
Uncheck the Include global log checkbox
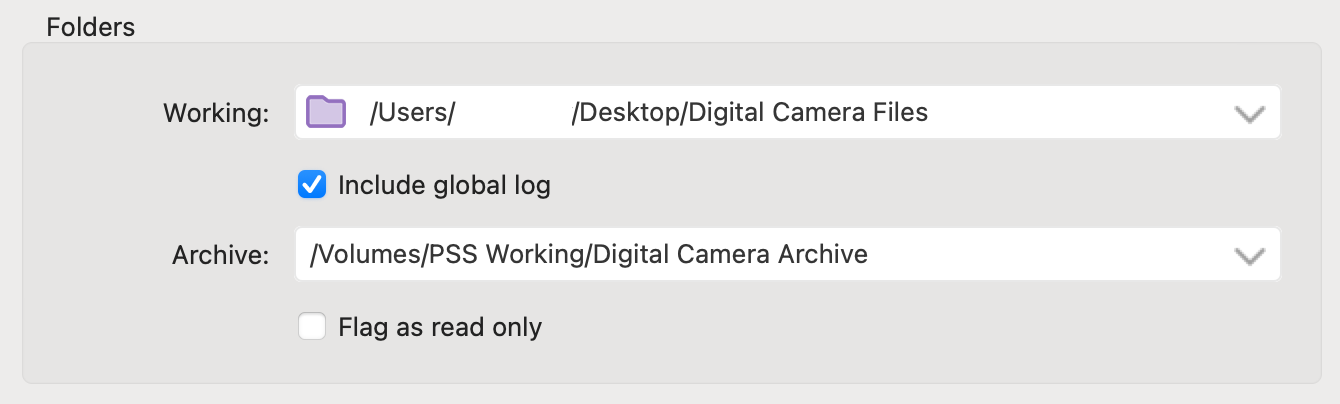click(312, 185)
